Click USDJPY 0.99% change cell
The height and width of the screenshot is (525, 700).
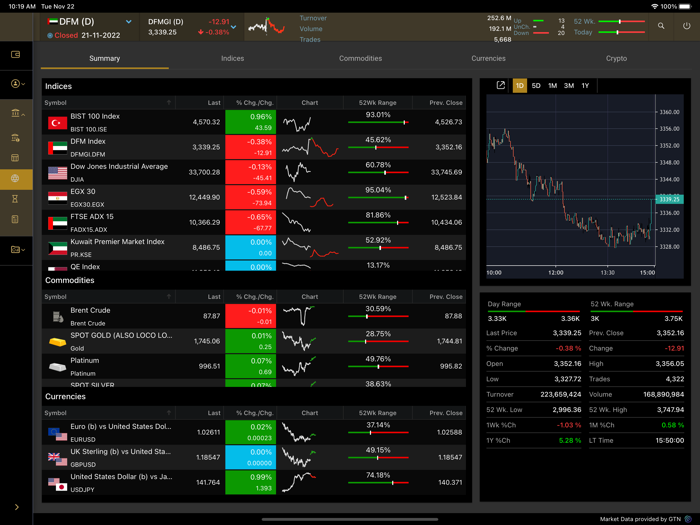[250, 482]
